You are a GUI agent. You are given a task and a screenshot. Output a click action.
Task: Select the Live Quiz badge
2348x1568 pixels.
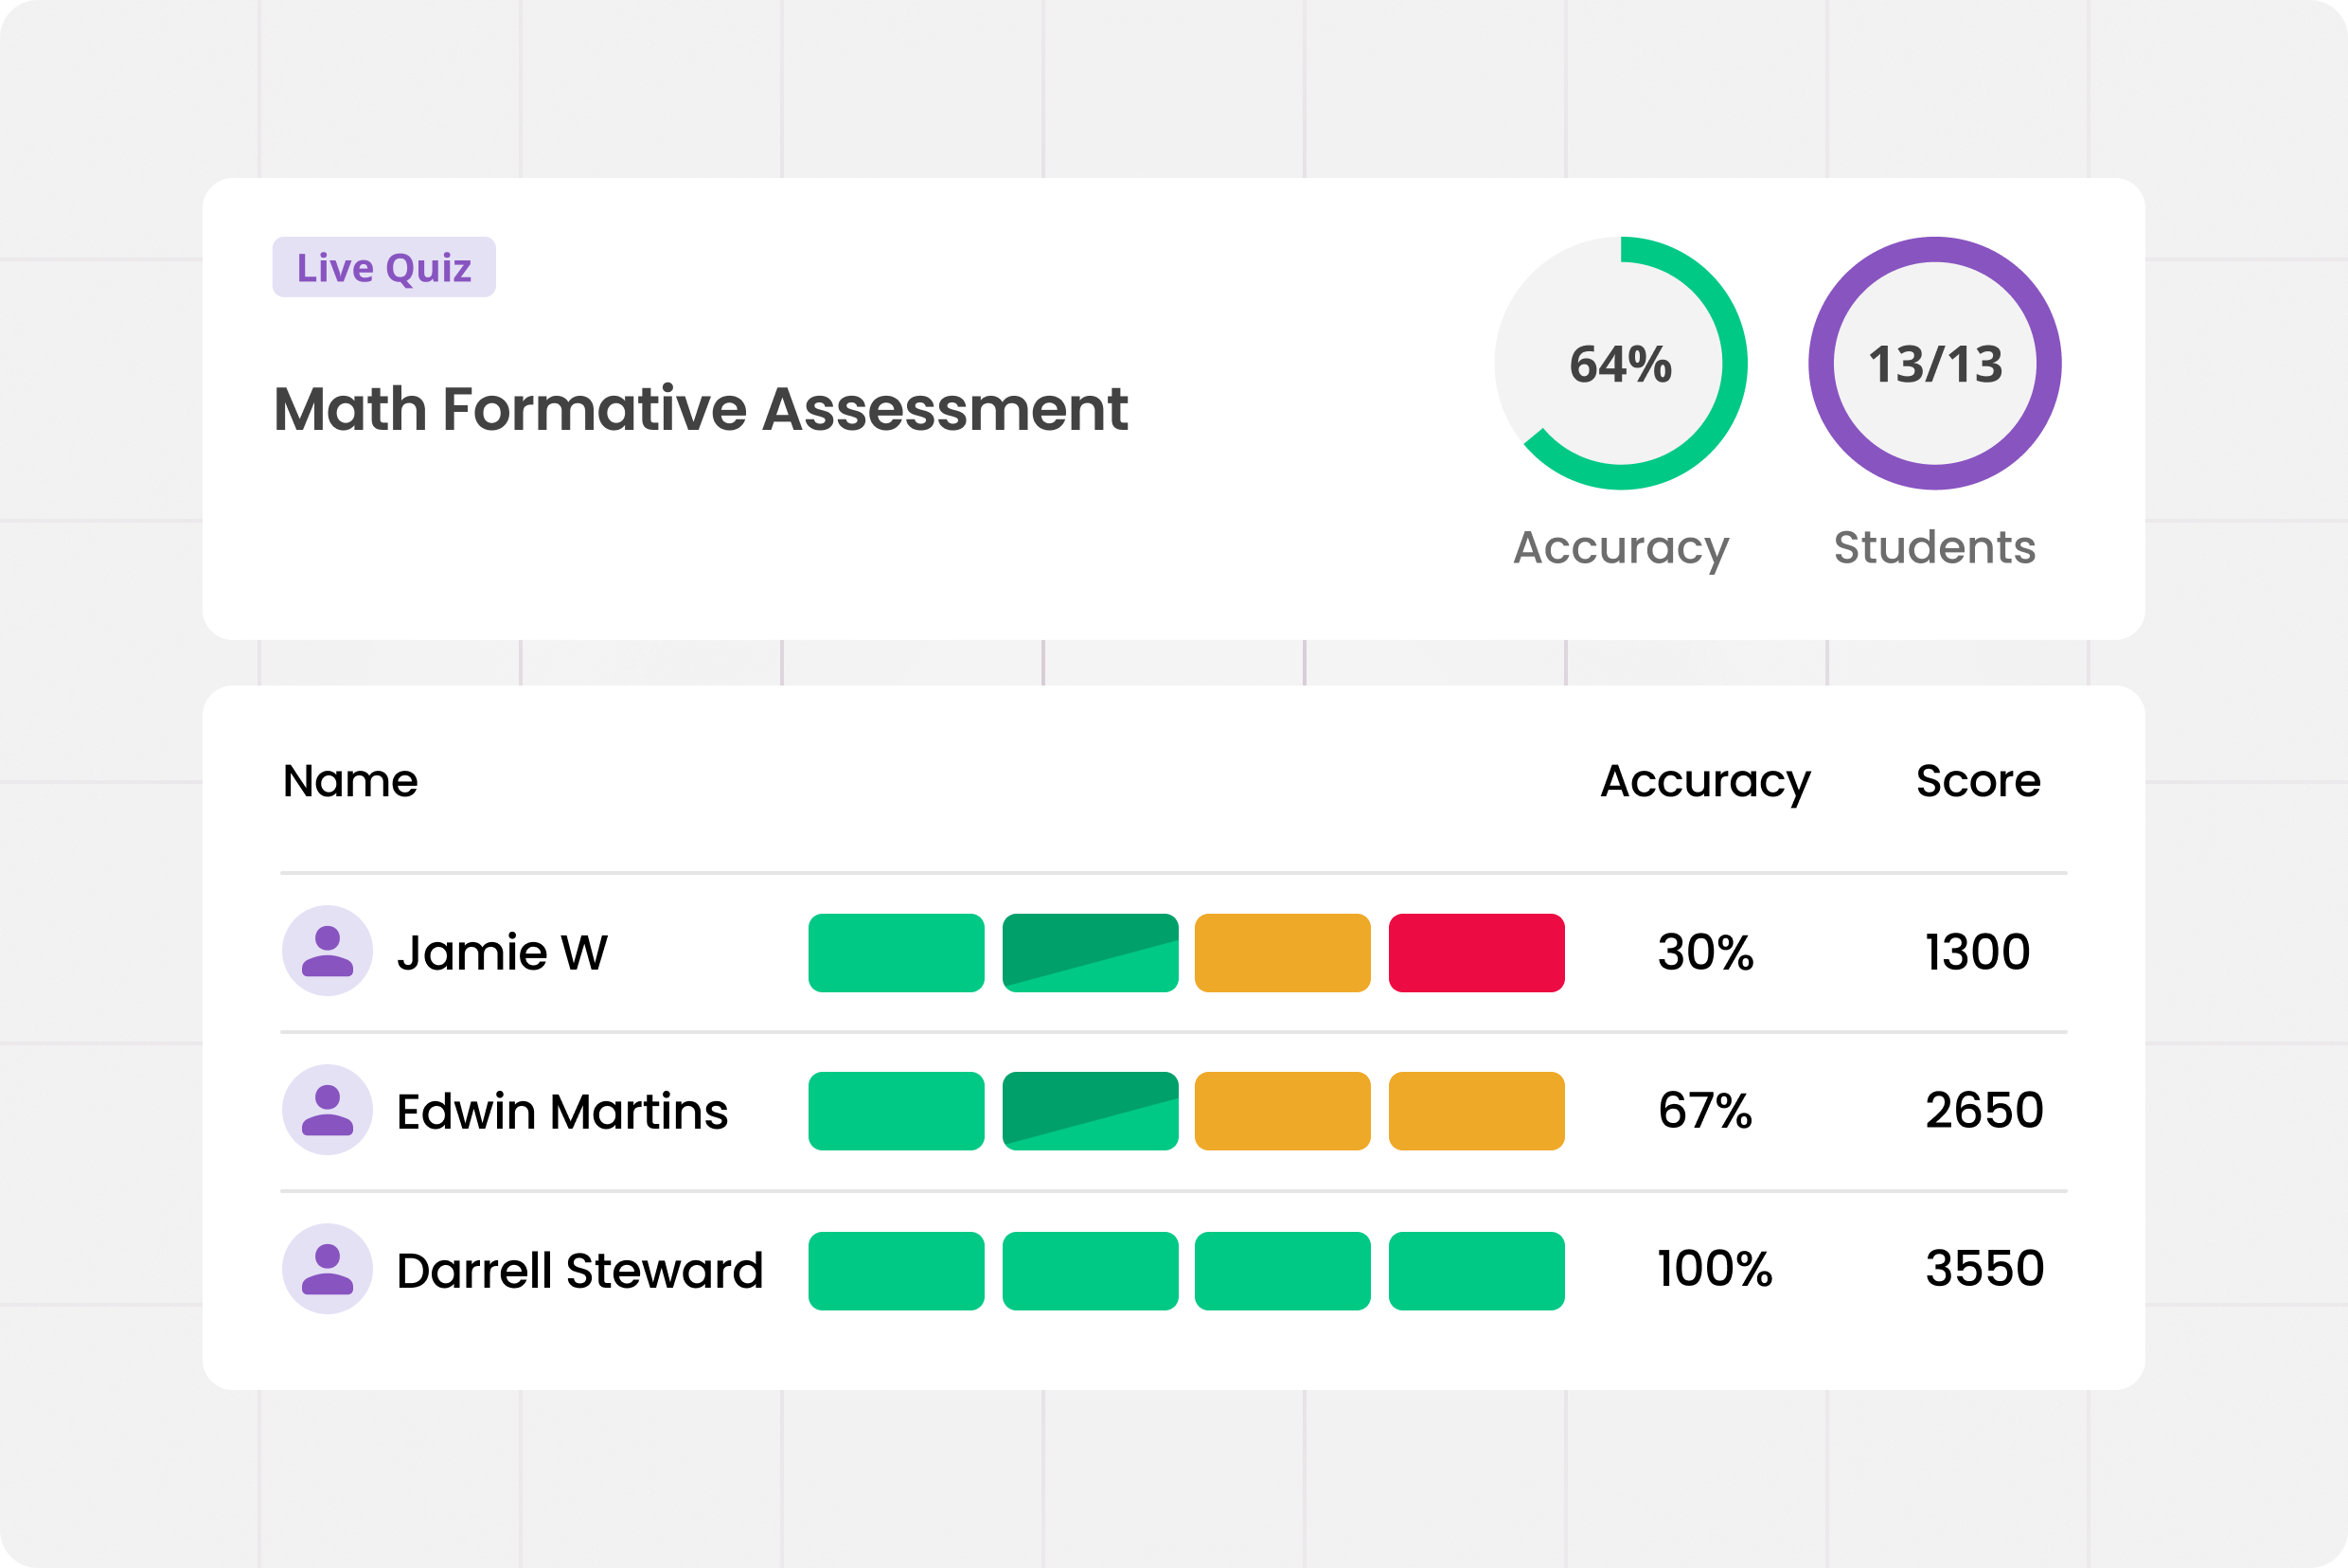click(384, 267)
